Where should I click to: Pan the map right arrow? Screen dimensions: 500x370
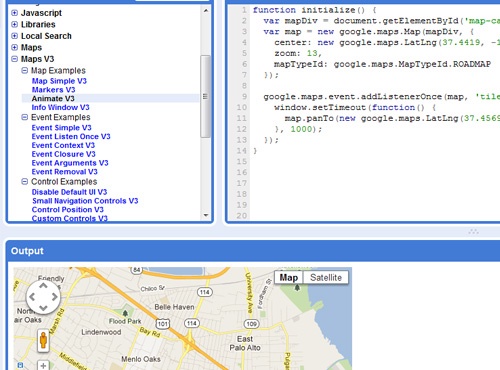pos(55,297)
